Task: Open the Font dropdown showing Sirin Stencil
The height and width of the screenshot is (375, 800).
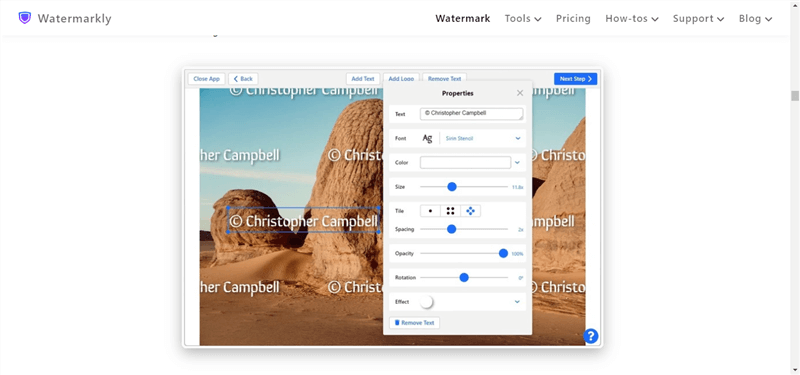Action: 483,138
